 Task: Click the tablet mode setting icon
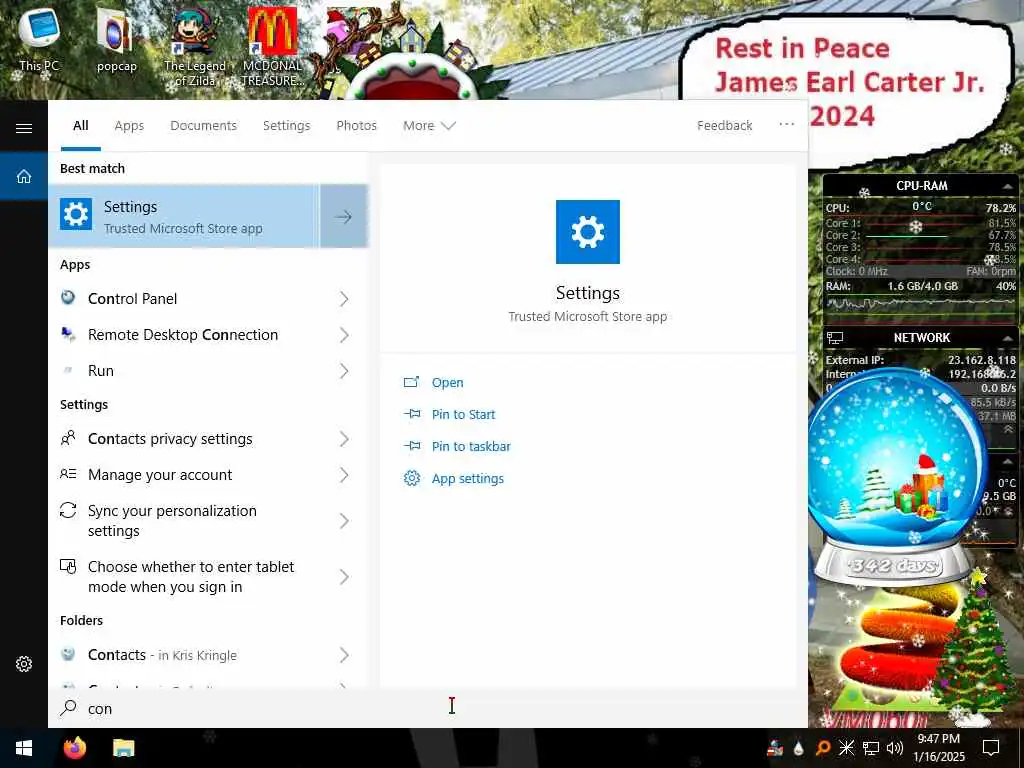pyautogui.click(x=68, y=566)
